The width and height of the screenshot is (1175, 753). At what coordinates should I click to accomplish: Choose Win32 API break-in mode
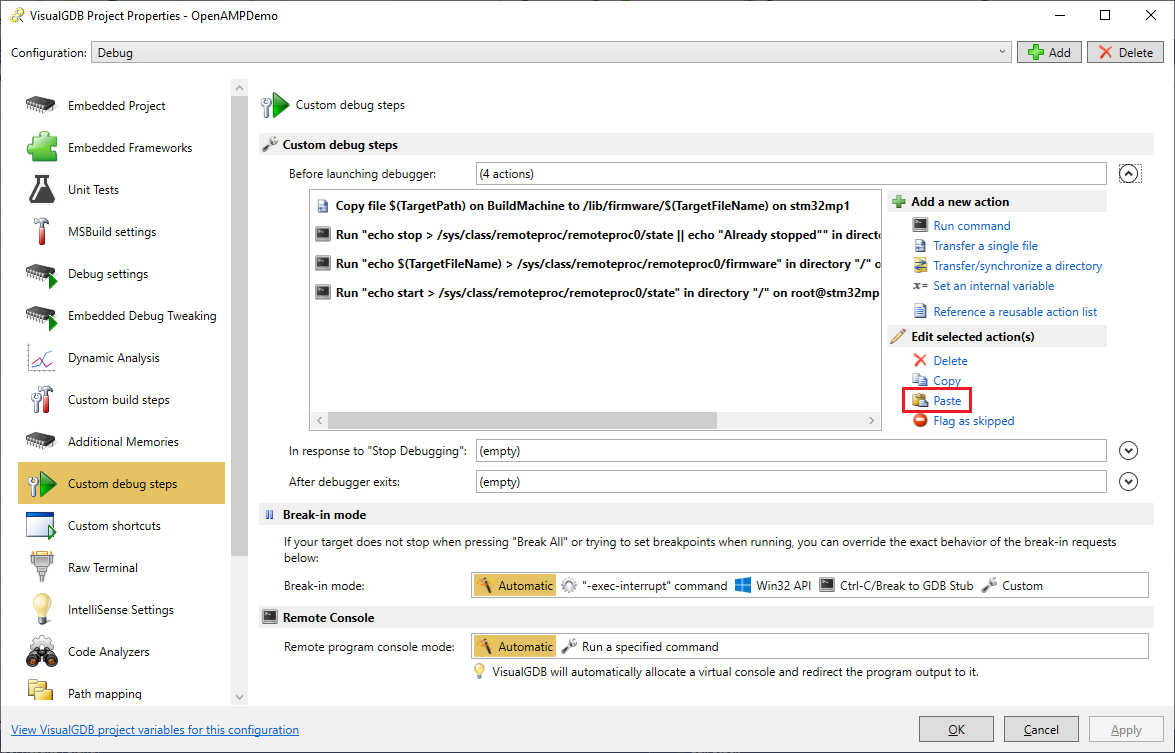coord(773,586)
